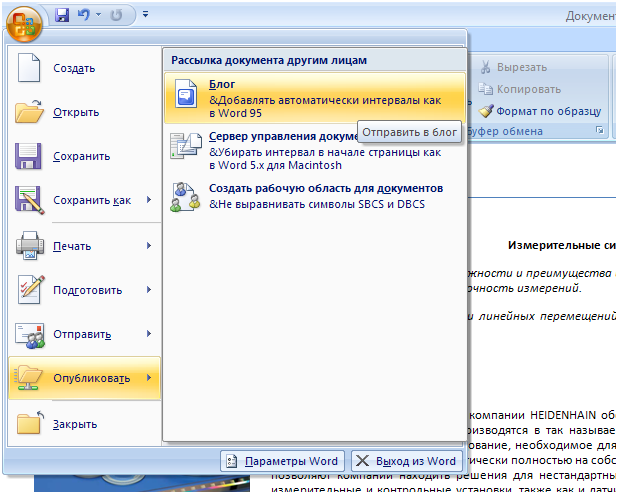Click the Undo arrow in Quick Access toolbar
Viewport: 618px width, 494px height.
click(x=84, y=15)
